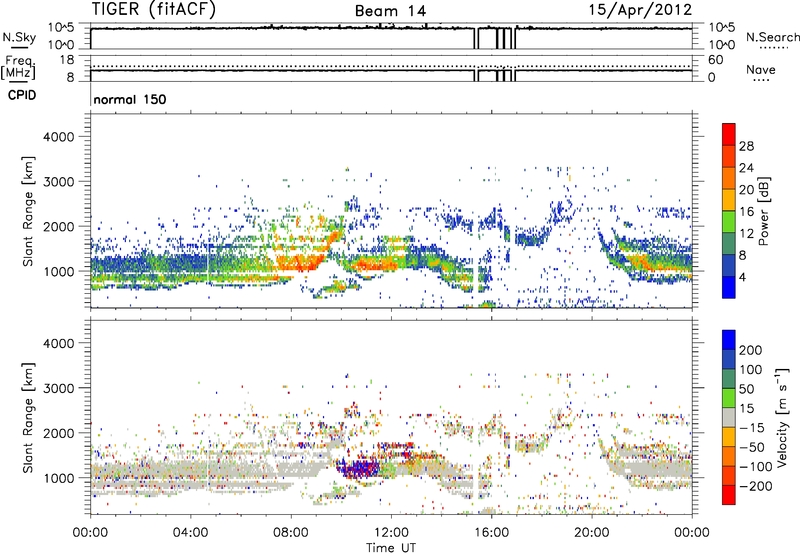Click the '04:00' time tick label
Viewport: 800px width, 554px height.
point(191,533)
